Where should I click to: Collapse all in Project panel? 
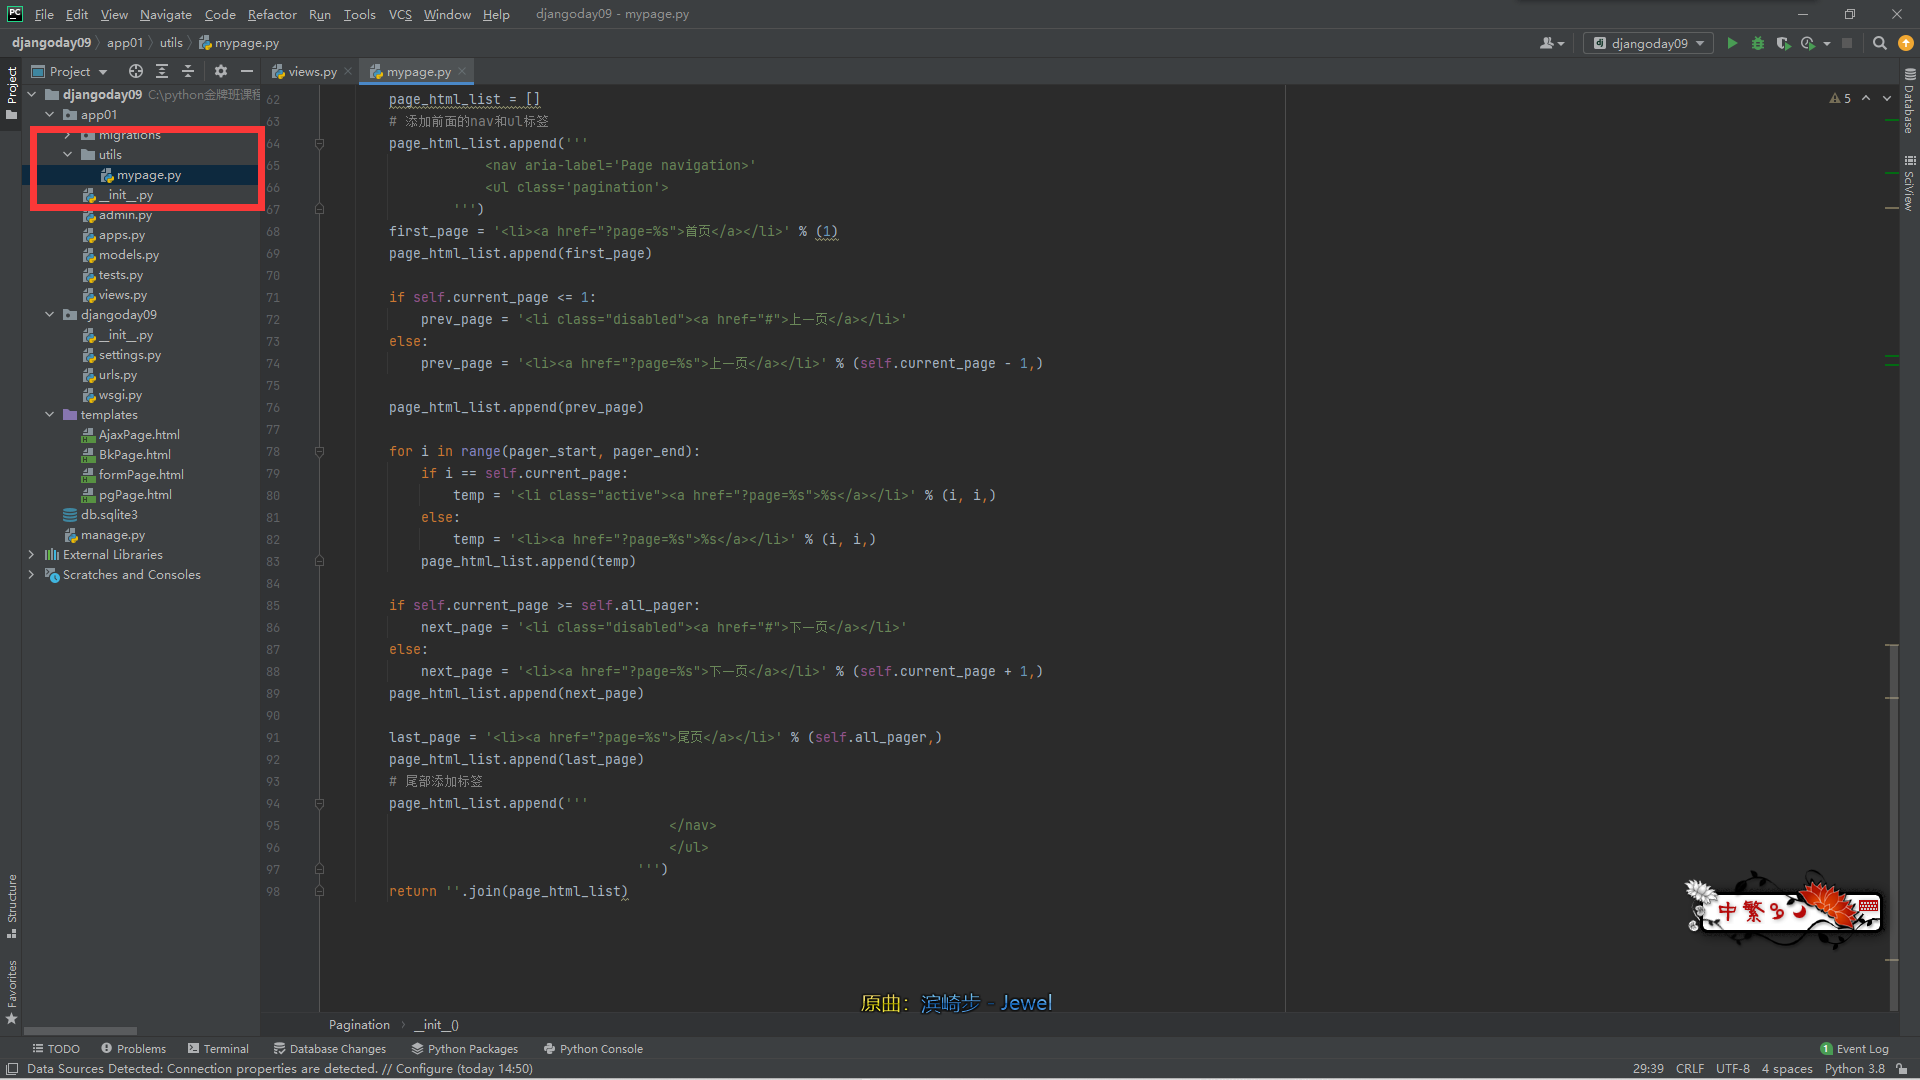[x=188, y=71]
